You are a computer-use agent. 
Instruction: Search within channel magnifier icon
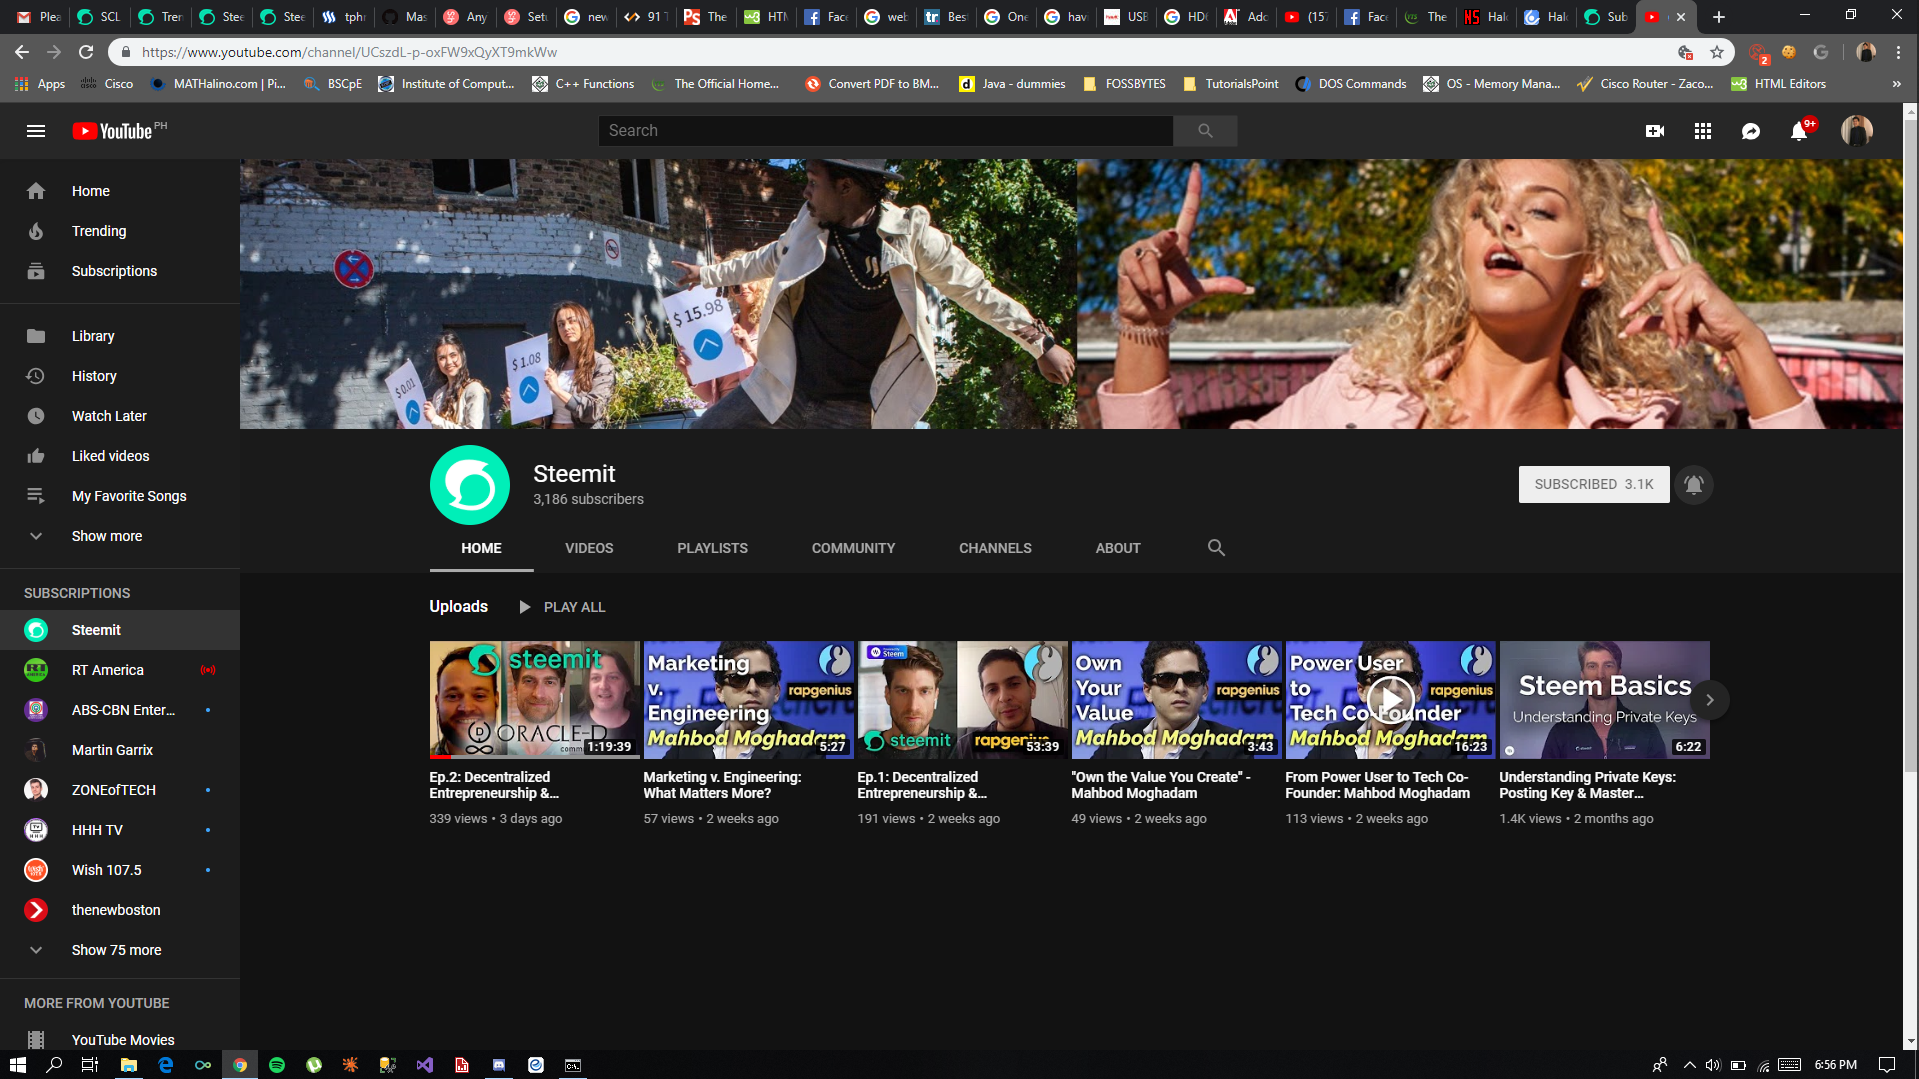tap(1216, 548)
